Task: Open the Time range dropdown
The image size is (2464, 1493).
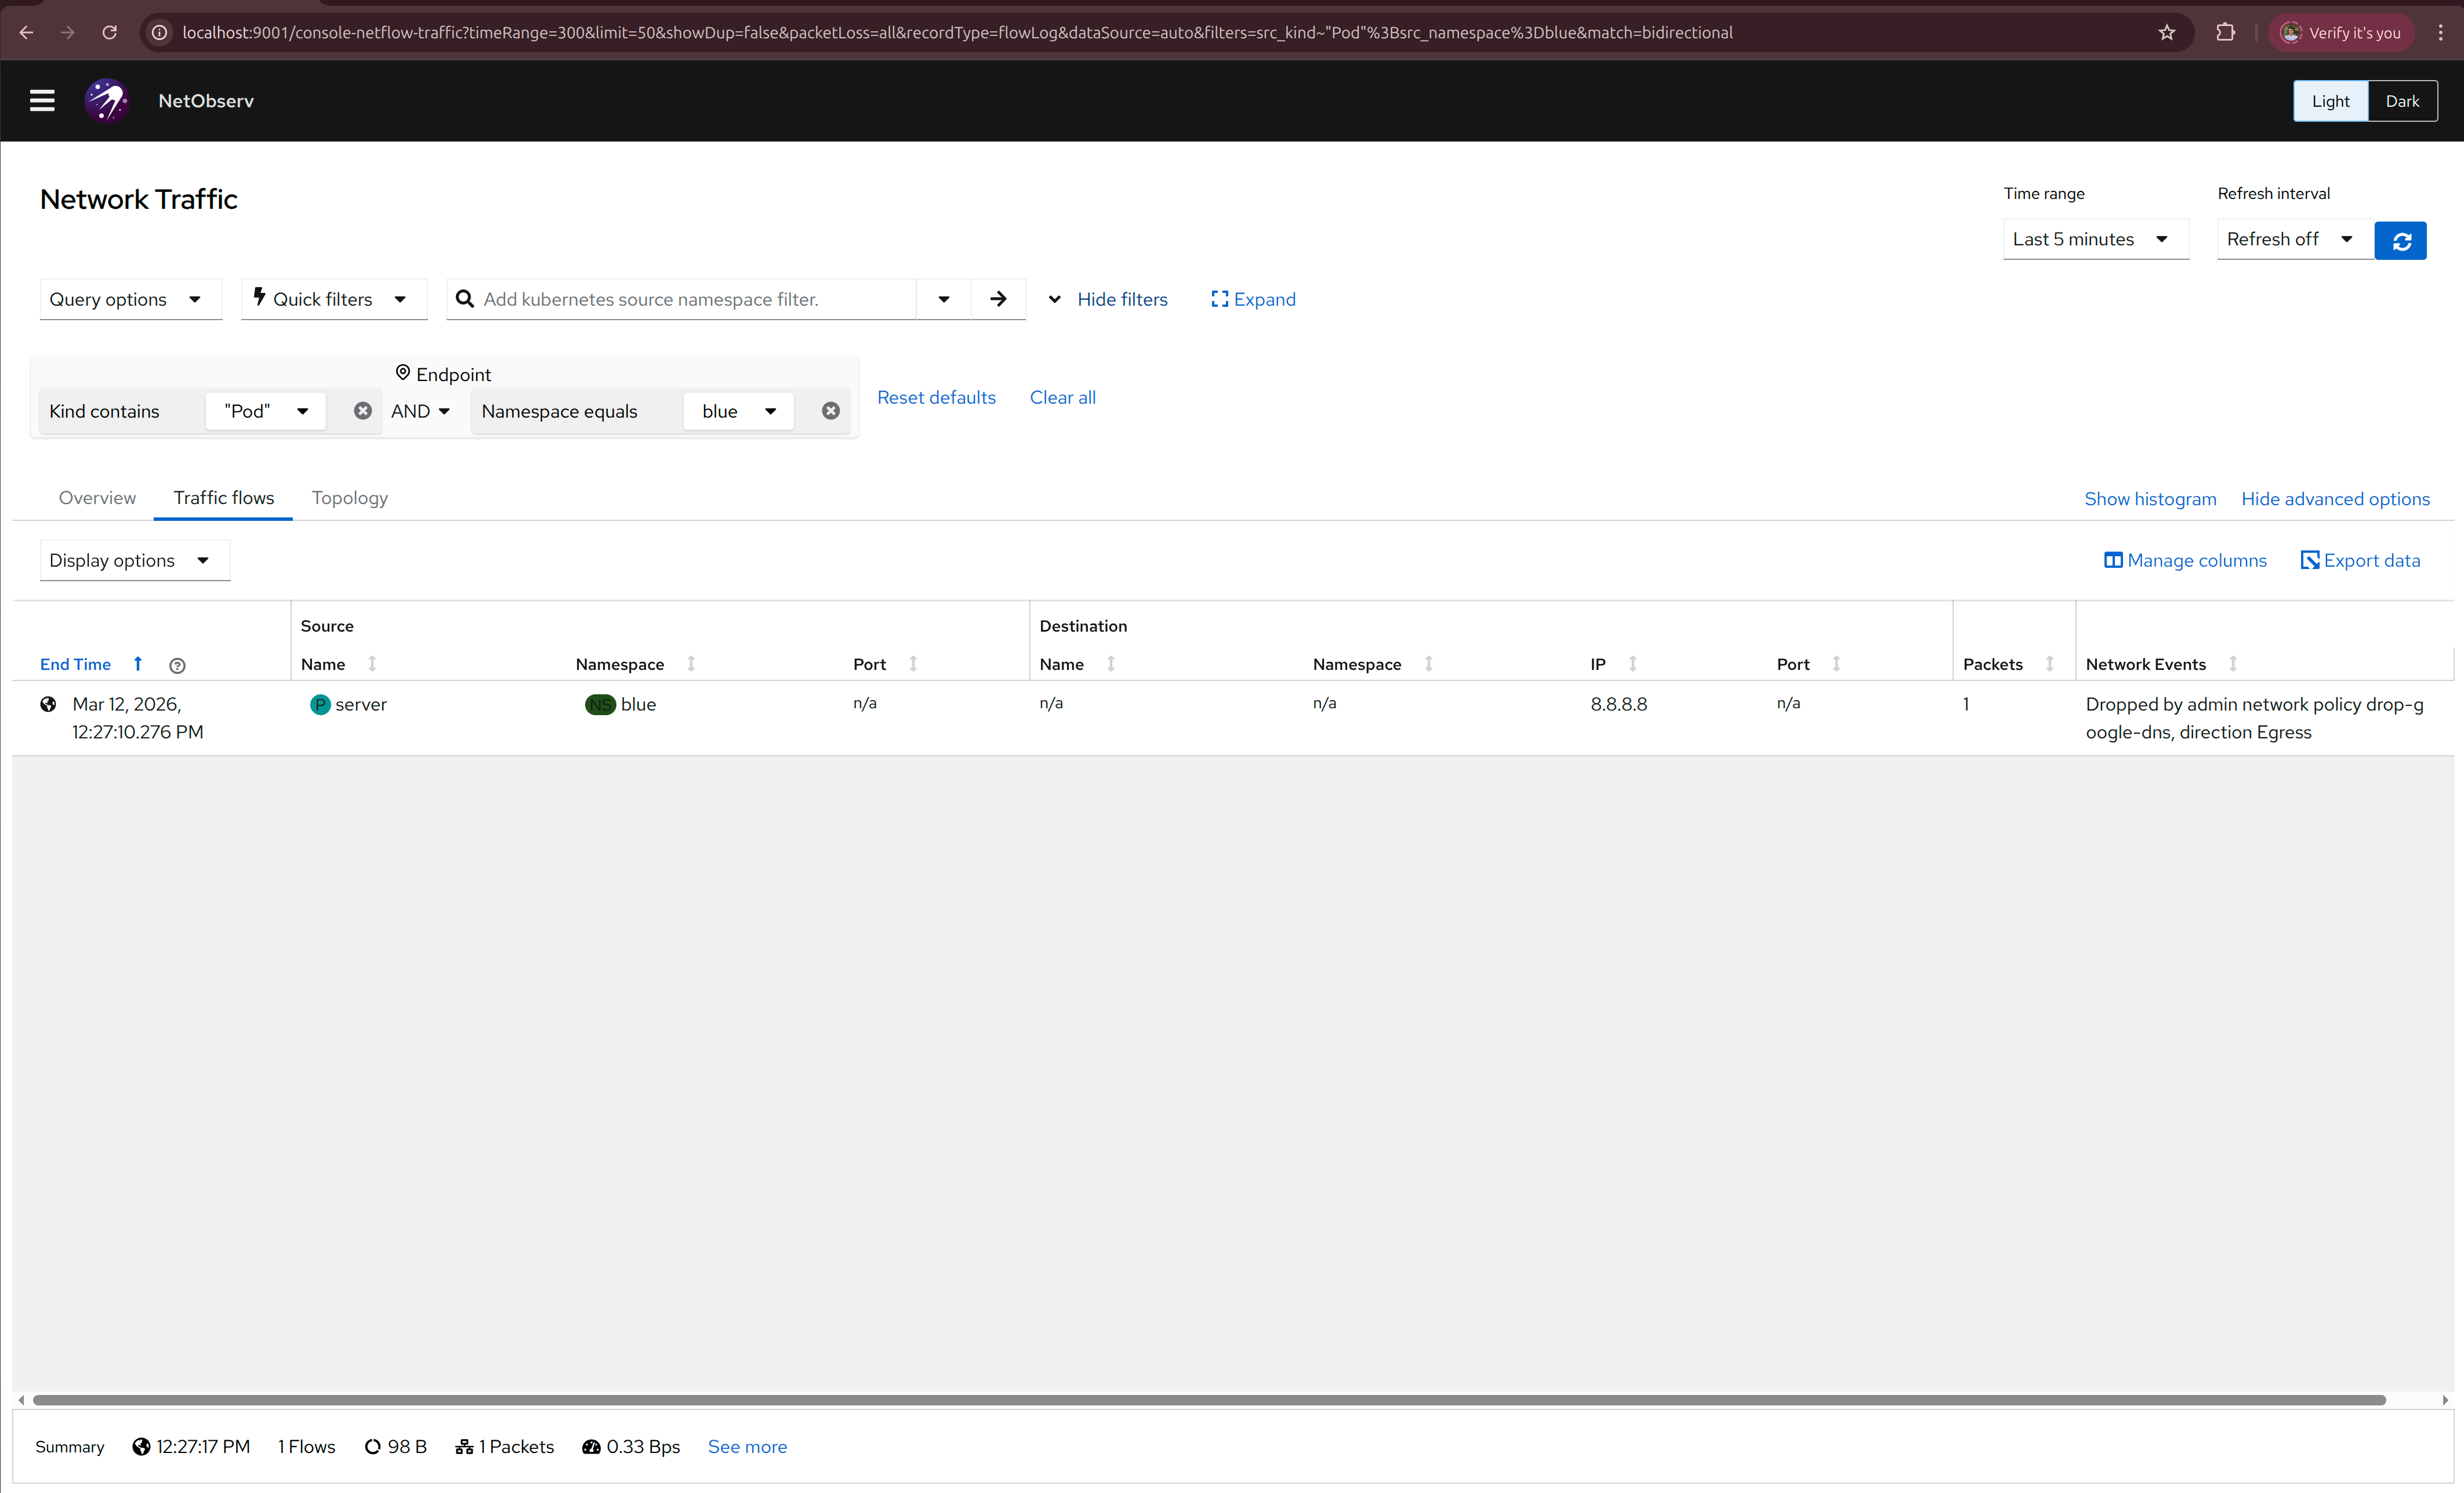Action: coord(2094,239)
